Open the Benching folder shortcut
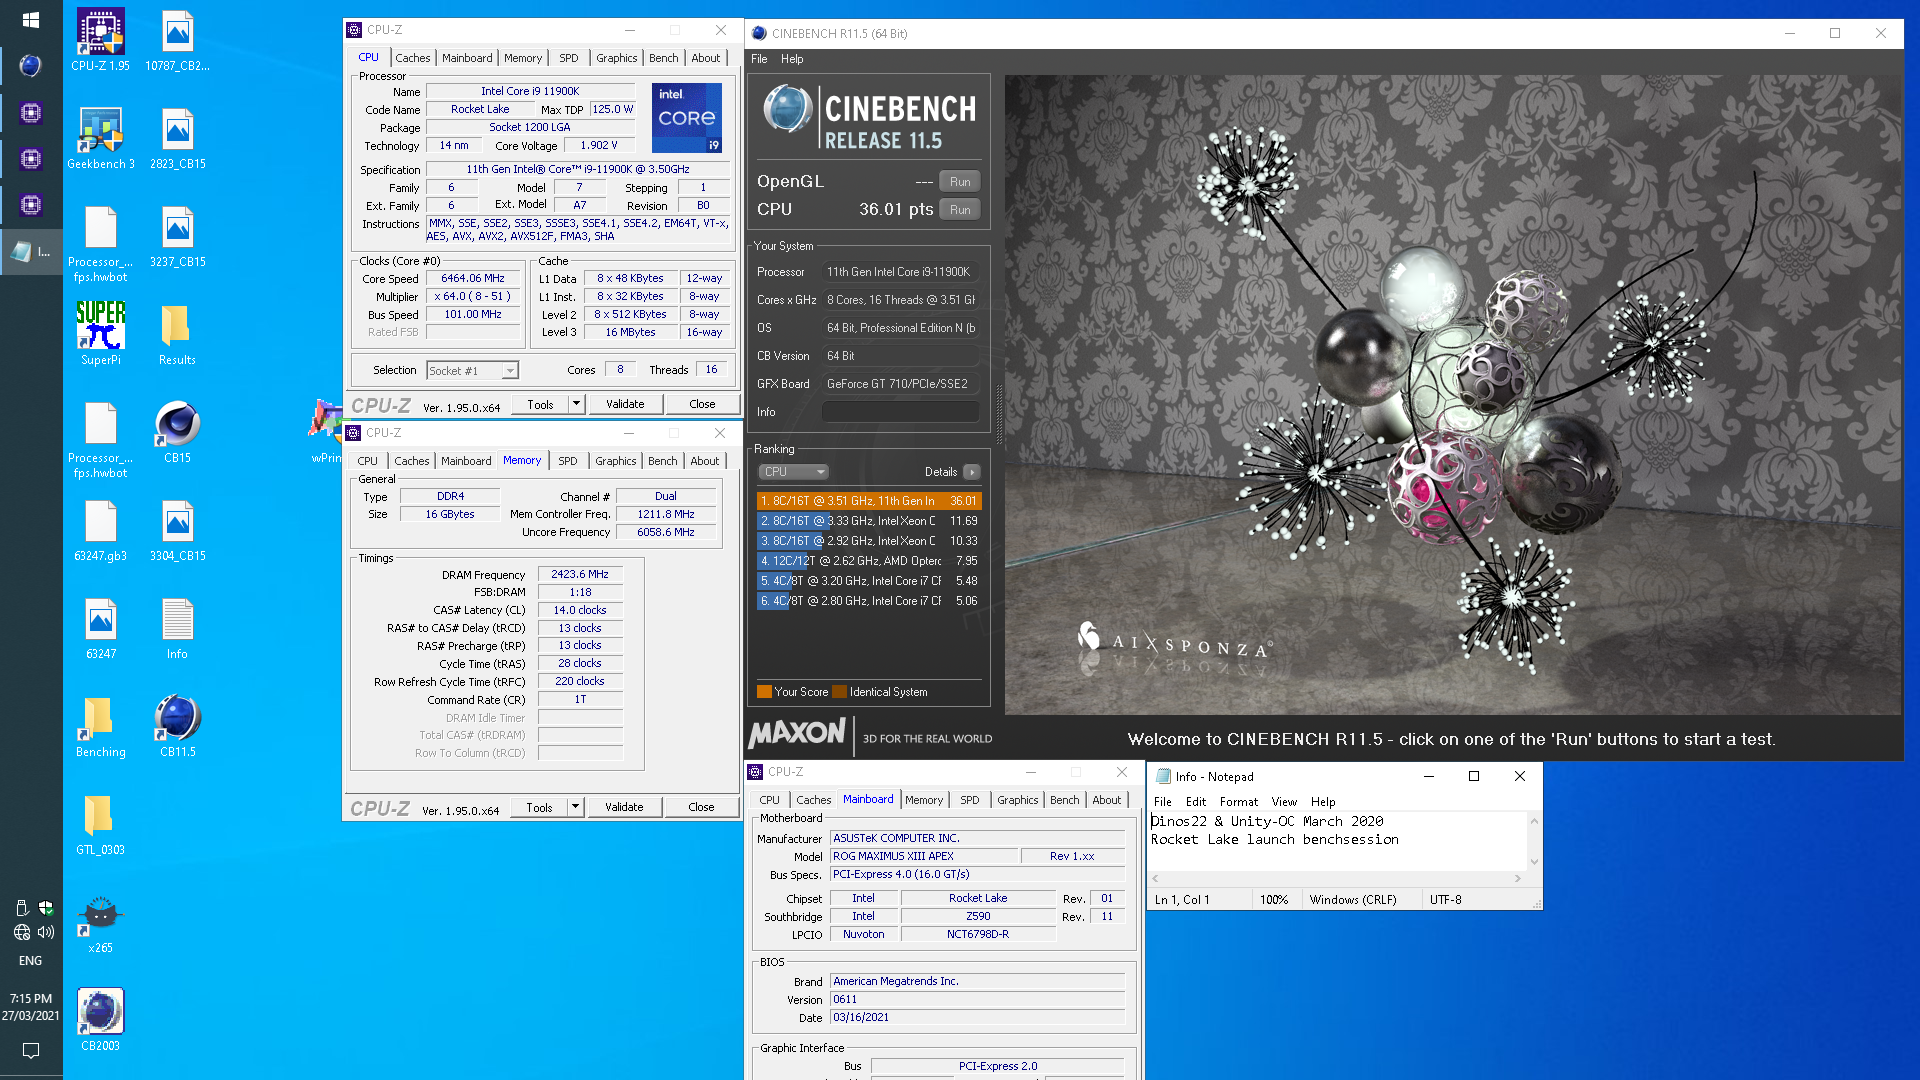The height and width of the screenshot is (1080, 1920). pos(100,726)
